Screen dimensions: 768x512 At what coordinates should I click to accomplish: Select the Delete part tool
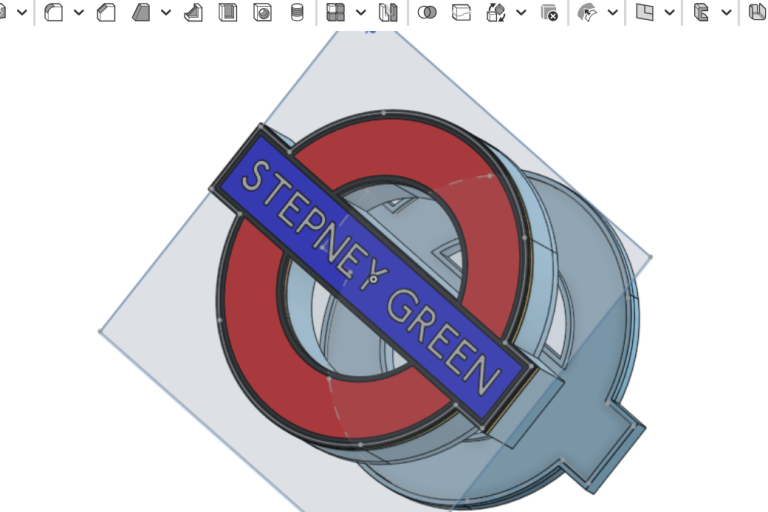point(549,12)
